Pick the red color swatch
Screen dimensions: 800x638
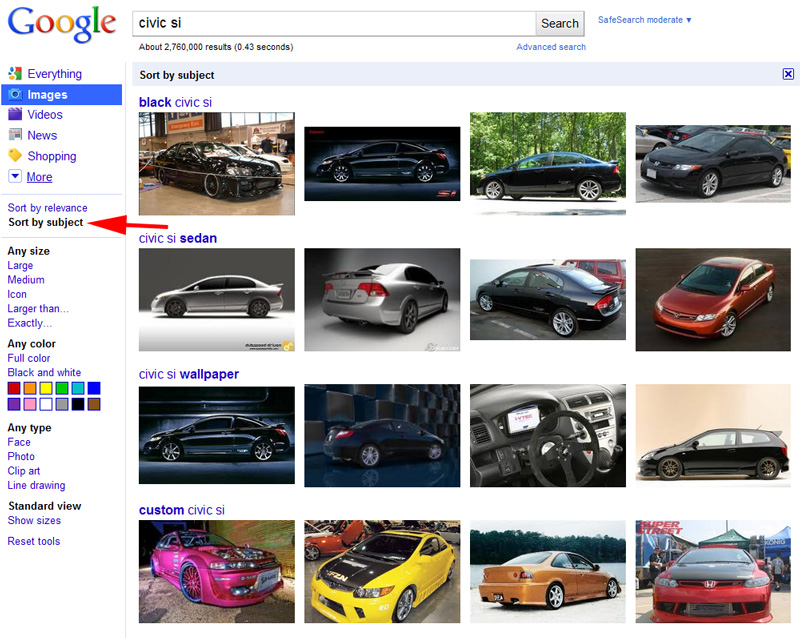tap(14, 388)
